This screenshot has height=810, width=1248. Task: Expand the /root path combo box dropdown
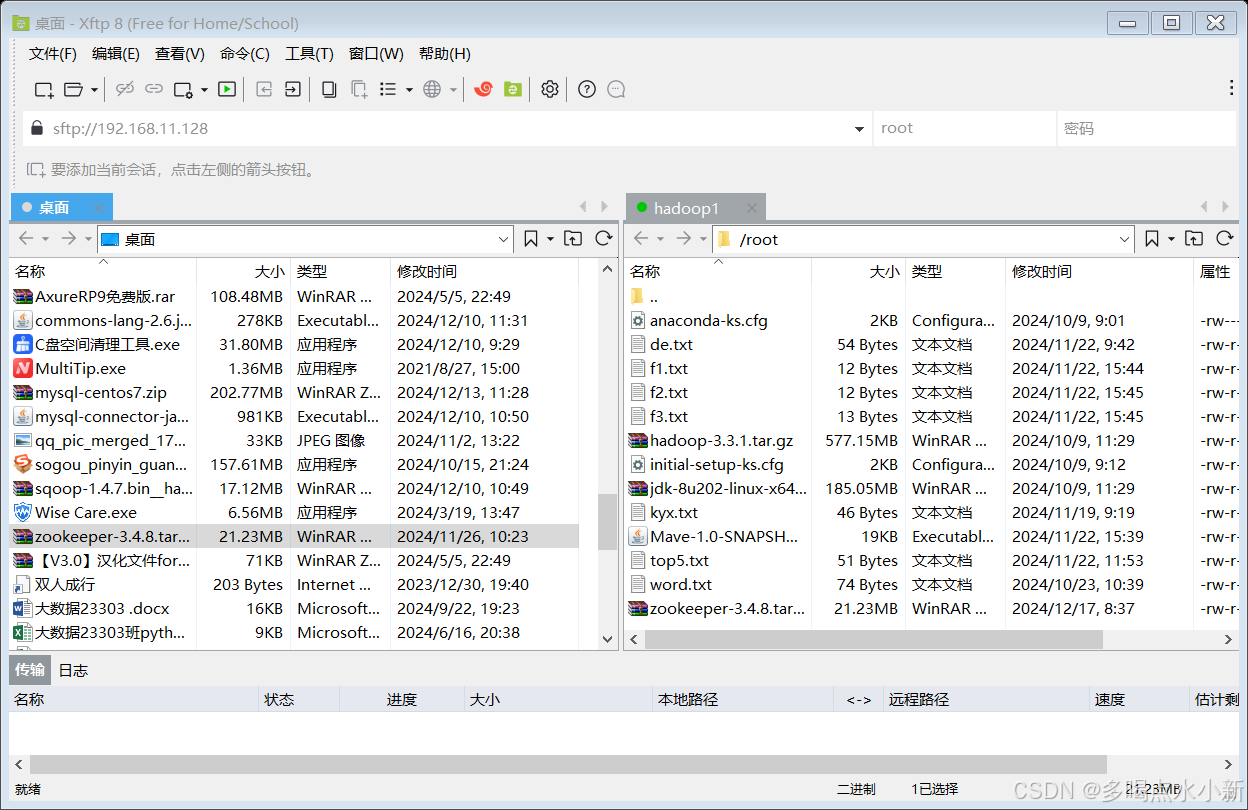(1125, 239)
